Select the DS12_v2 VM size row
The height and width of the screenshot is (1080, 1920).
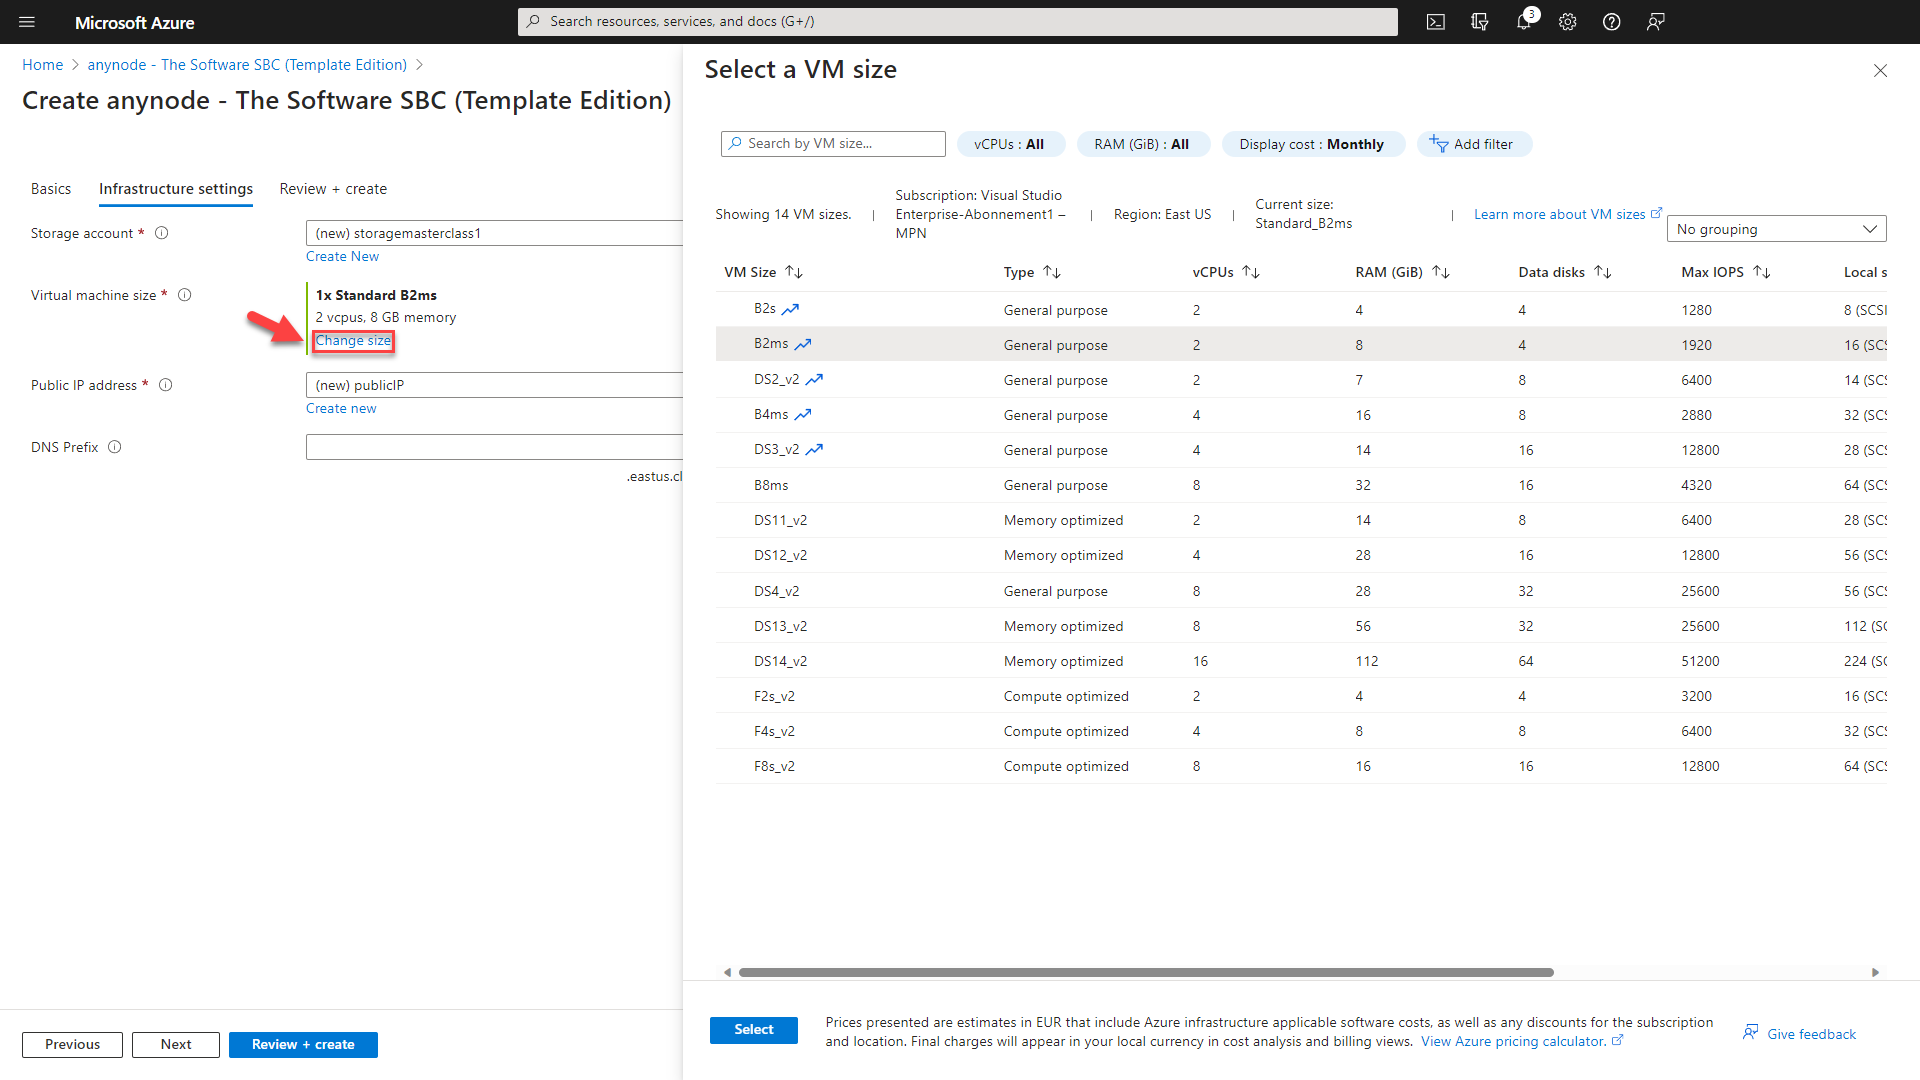[x=1301, y=555]
